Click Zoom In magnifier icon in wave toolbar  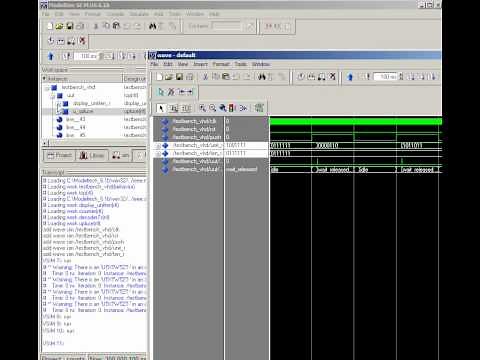click(x=202, y=108)
